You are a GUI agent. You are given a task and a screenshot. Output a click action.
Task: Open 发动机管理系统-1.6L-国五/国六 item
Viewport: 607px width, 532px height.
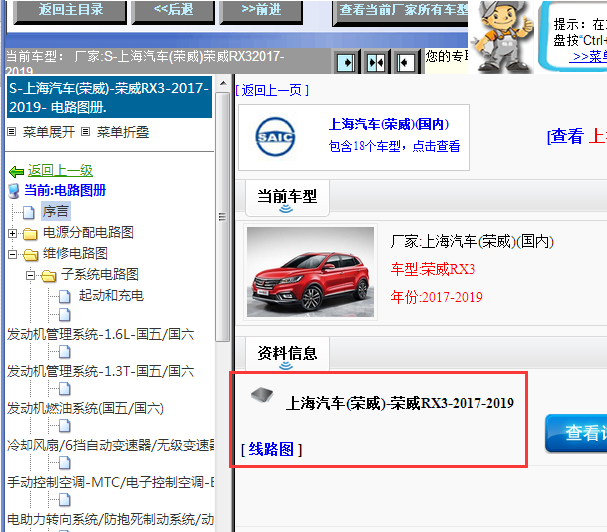[101, 334]
